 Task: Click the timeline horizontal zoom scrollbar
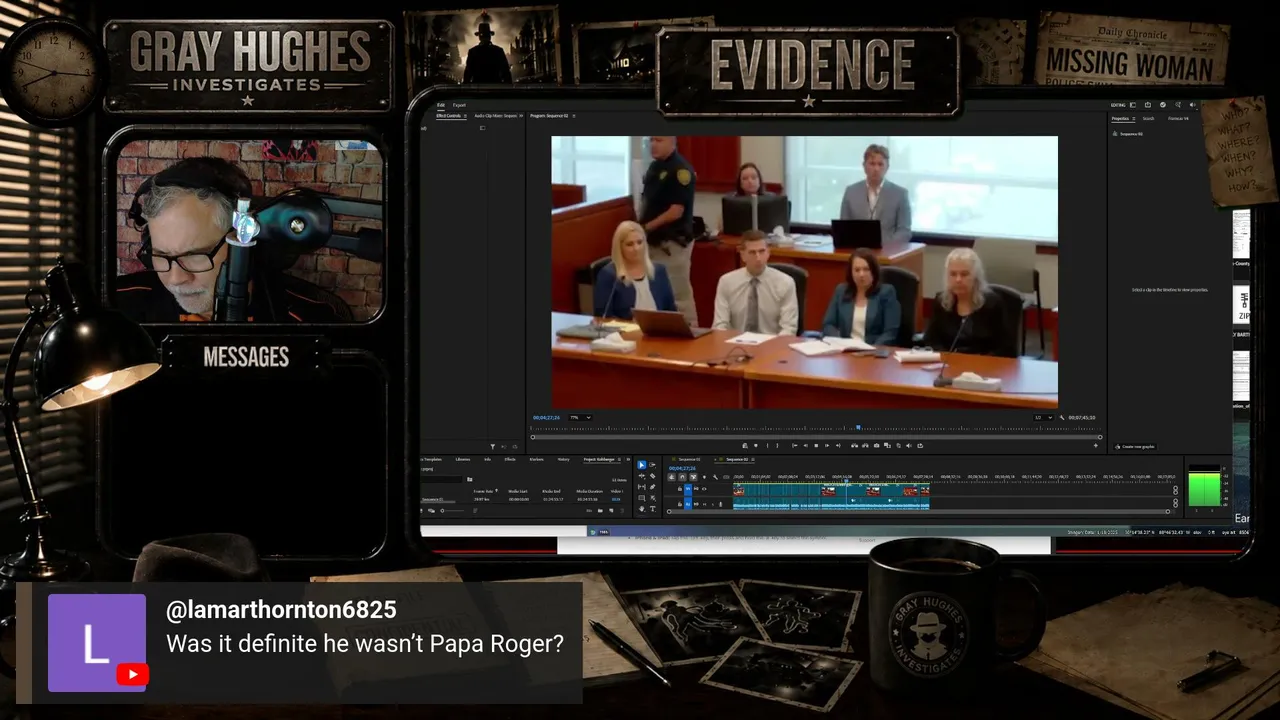pyautogui.click(x=920, y=511)
